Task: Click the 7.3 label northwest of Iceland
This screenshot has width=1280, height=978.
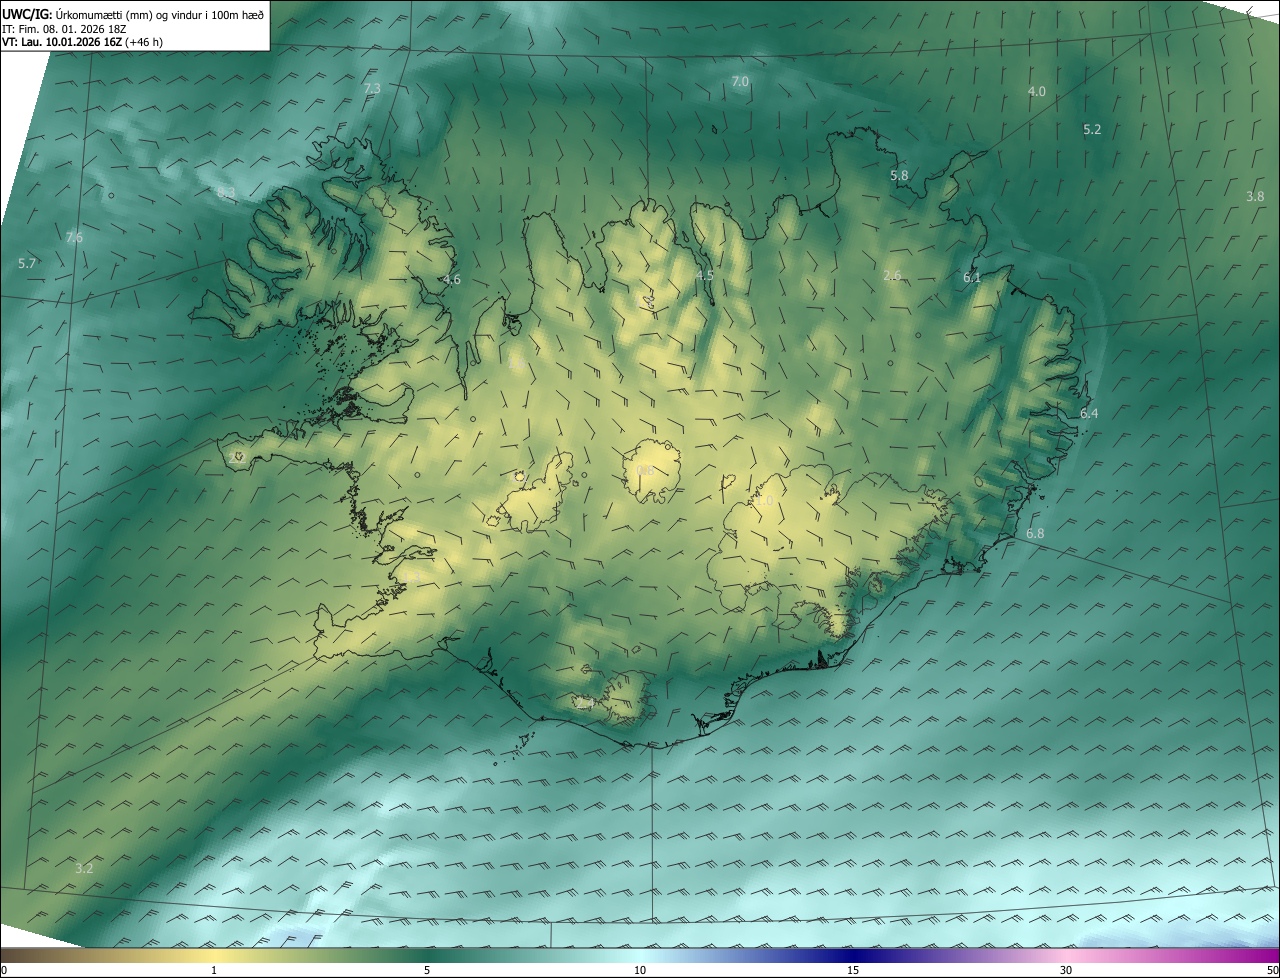Action: click(372, 89)
